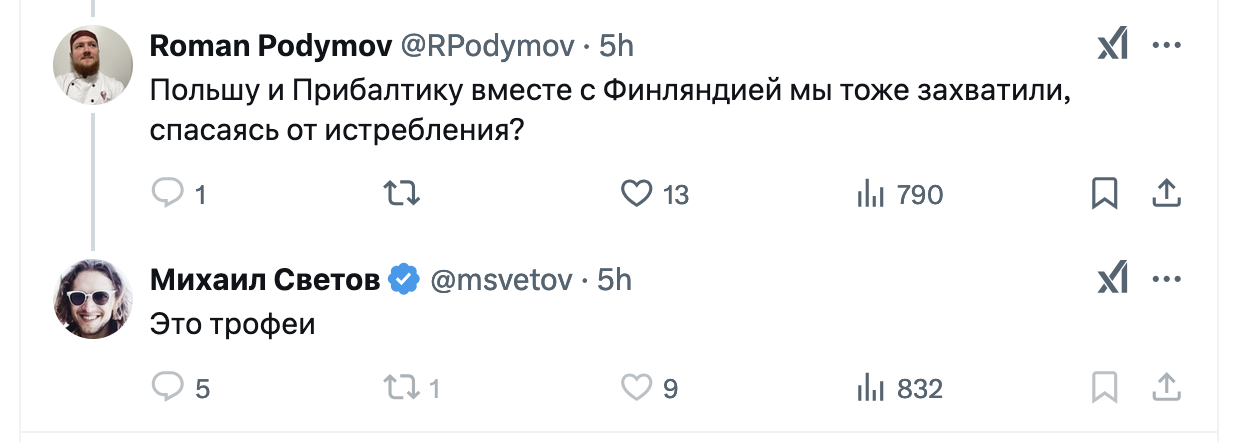Image resolution: width=1244 pixels, height=442 pixels.
Task: Share Михаил Светов's tweet
Action: pos(1166,387)
